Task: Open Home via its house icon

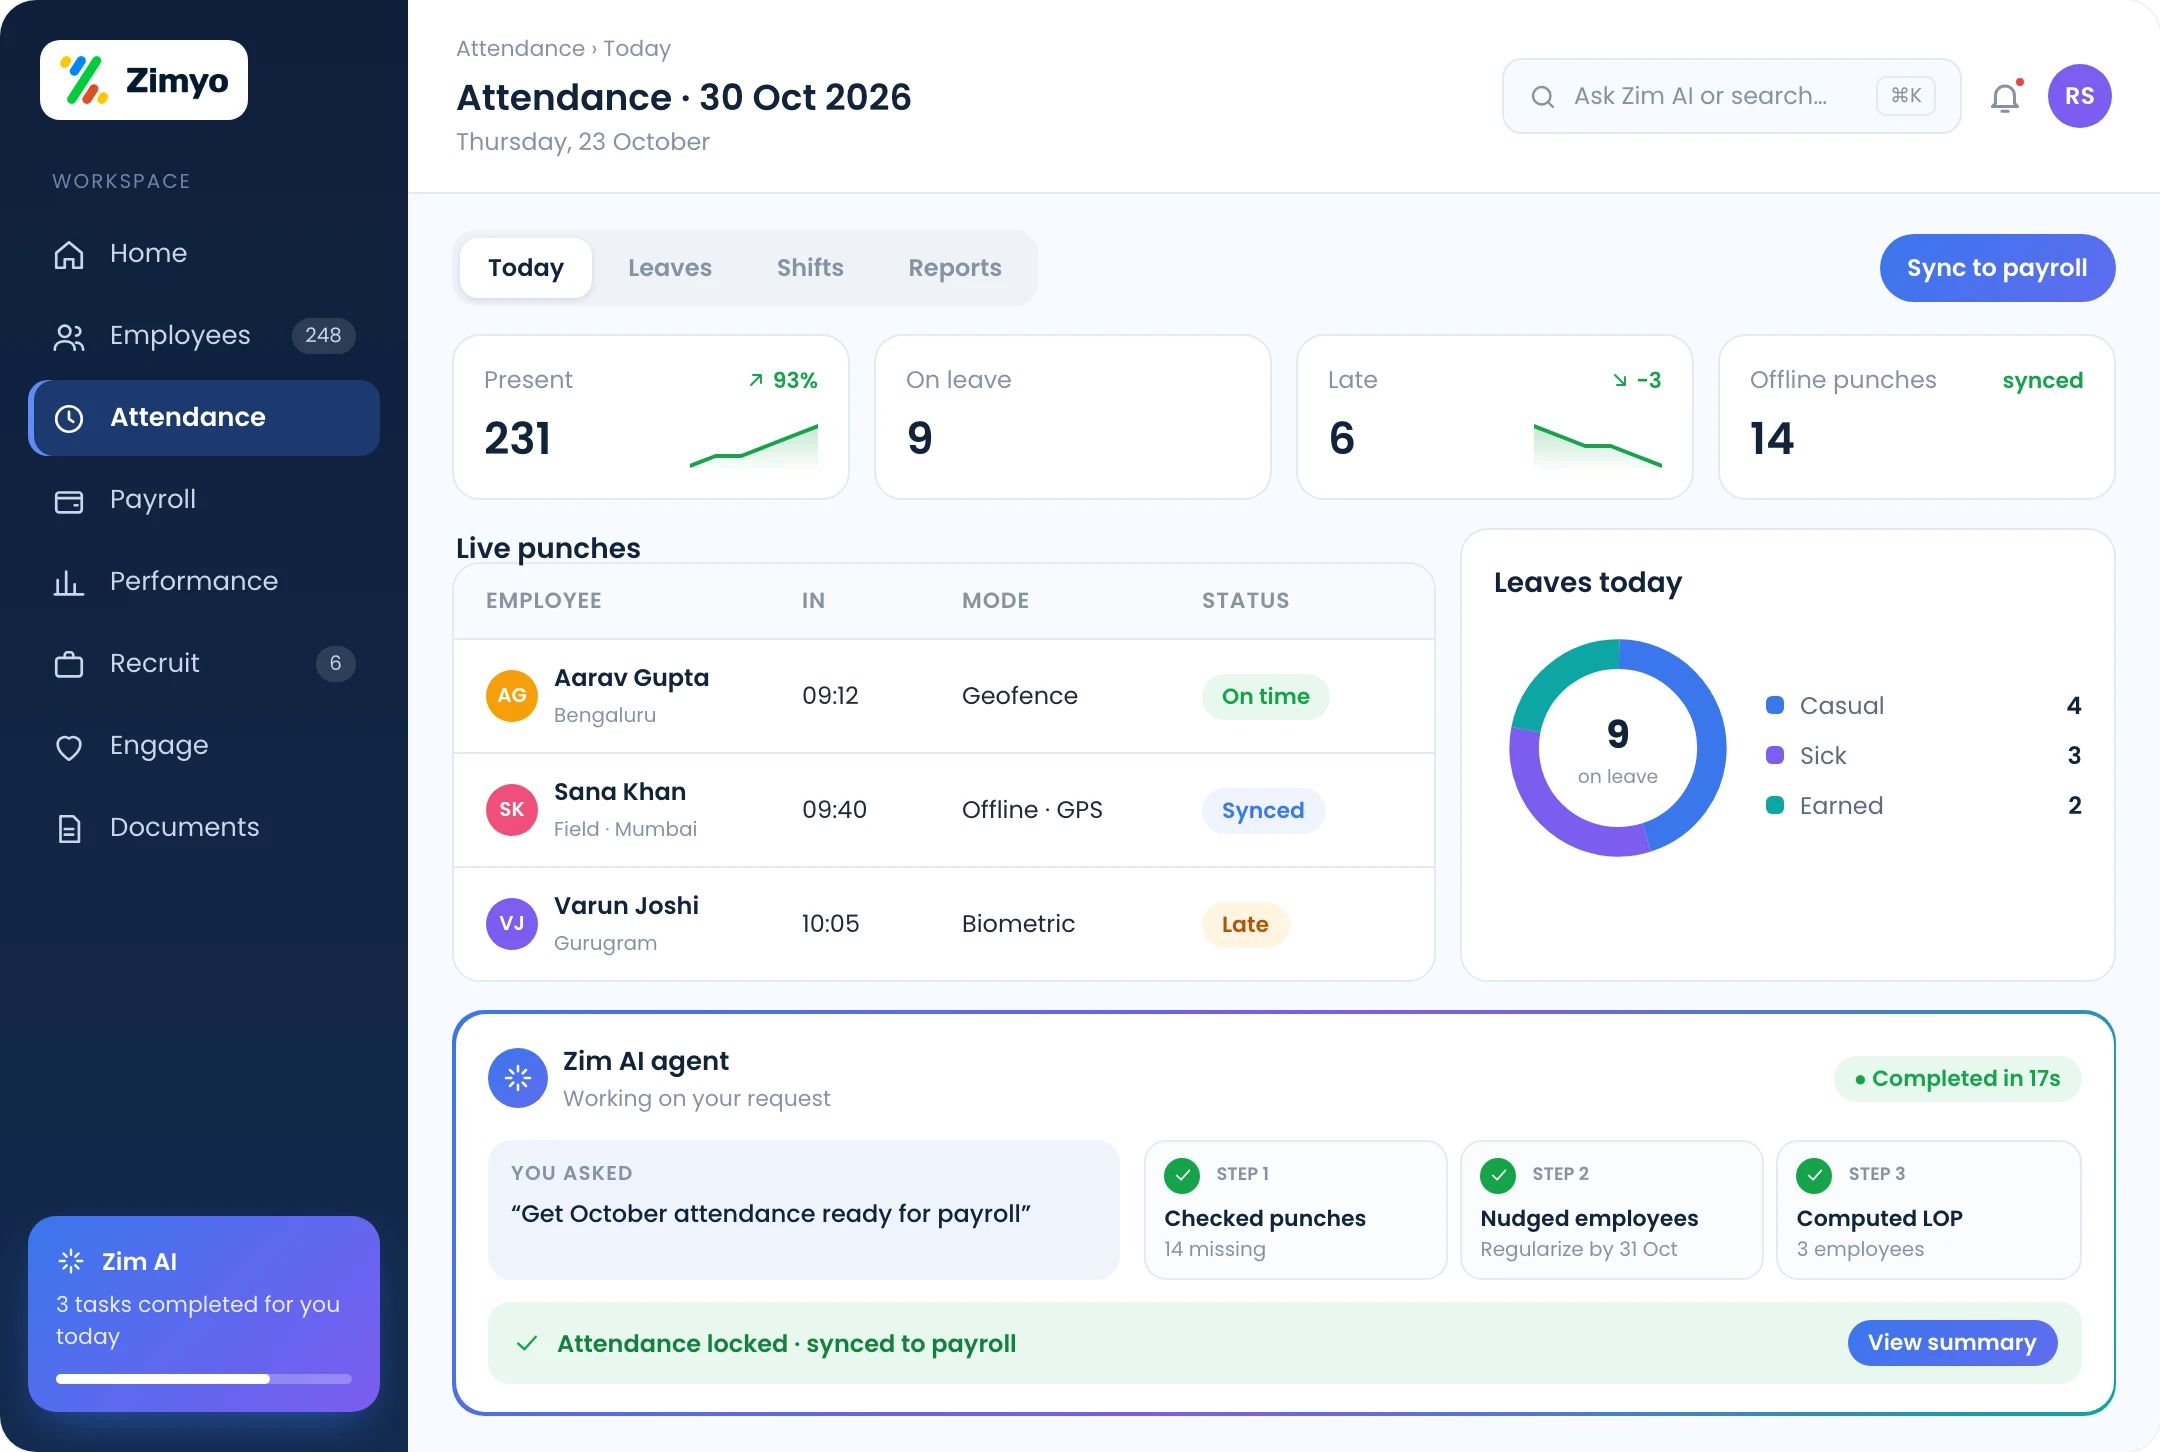Action: point(69,254)
